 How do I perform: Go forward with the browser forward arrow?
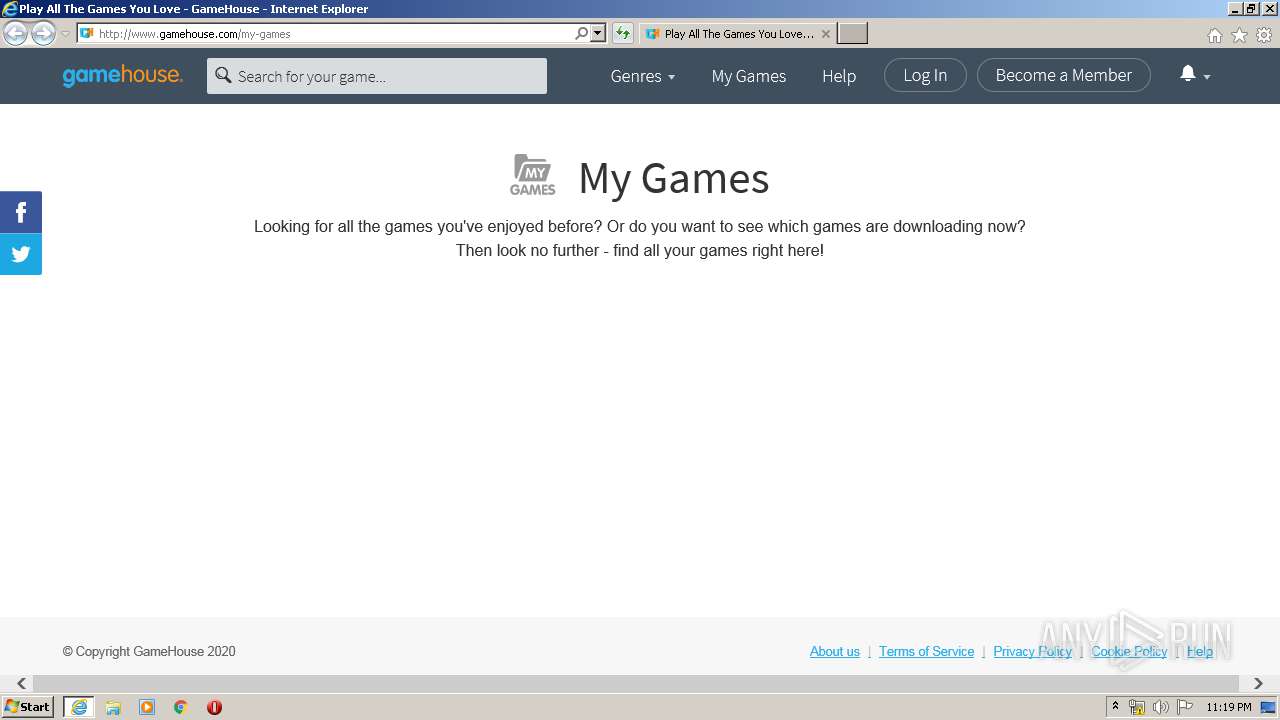point(43,34)
